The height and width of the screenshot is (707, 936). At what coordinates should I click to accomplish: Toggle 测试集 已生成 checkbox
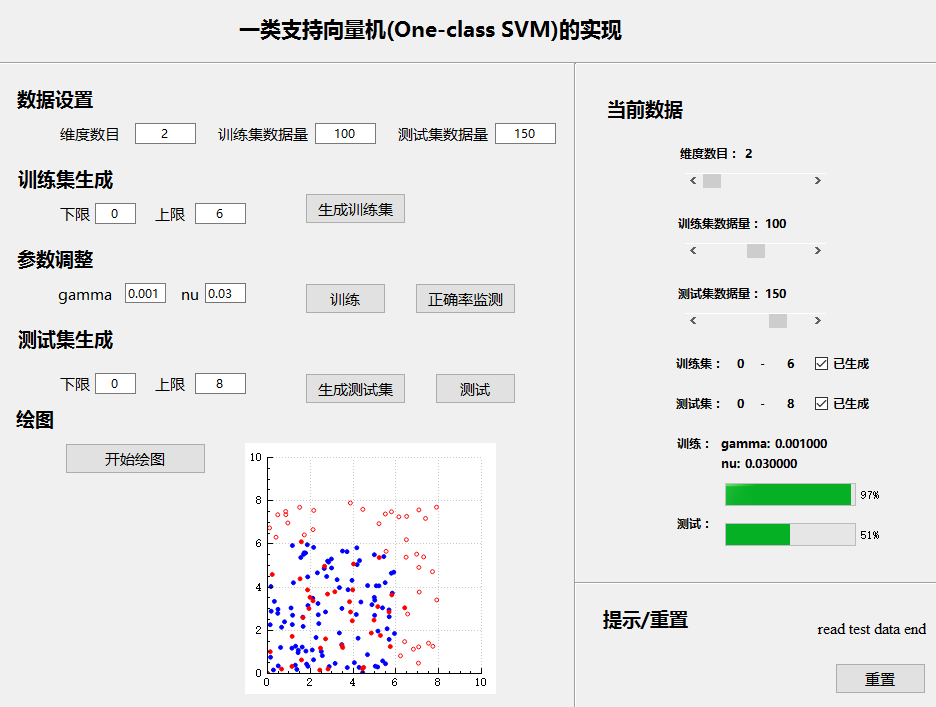[822, 404]
